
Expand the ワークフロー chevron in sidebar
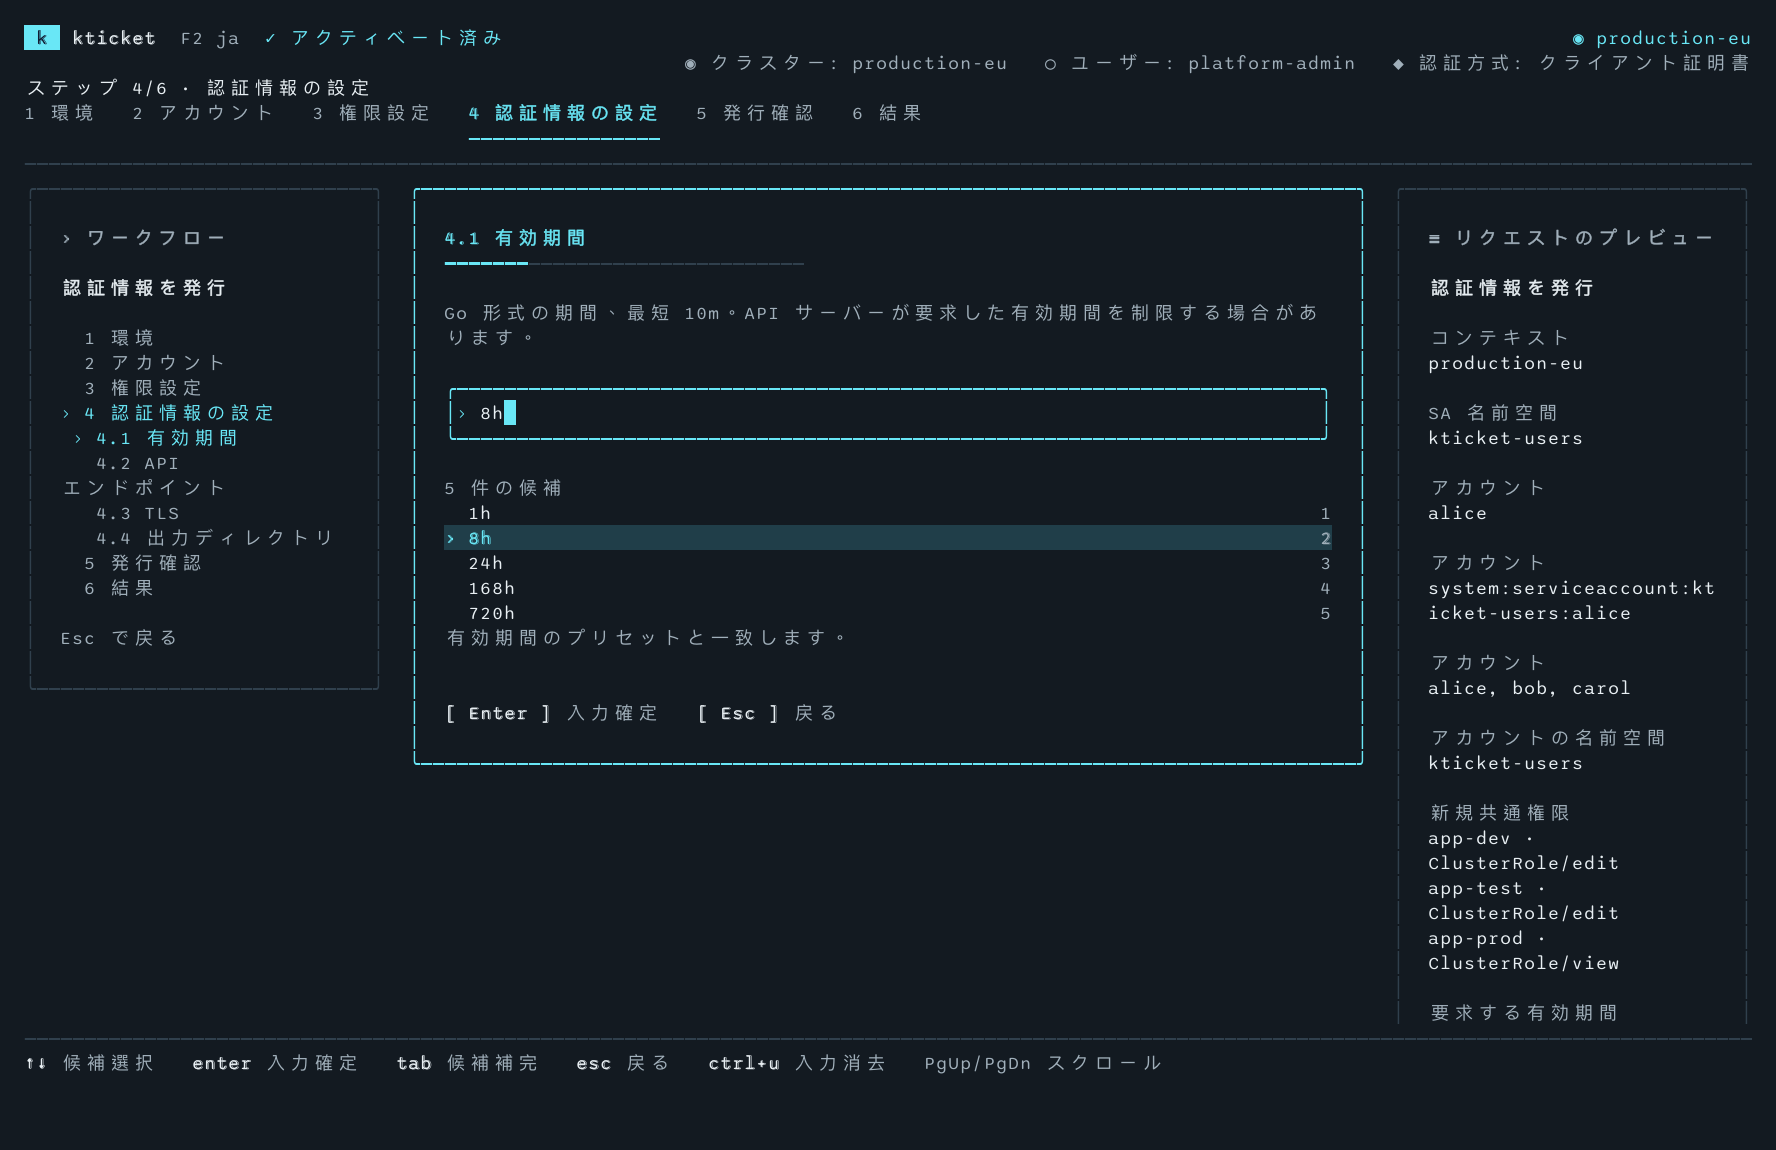tap(66, 239)
